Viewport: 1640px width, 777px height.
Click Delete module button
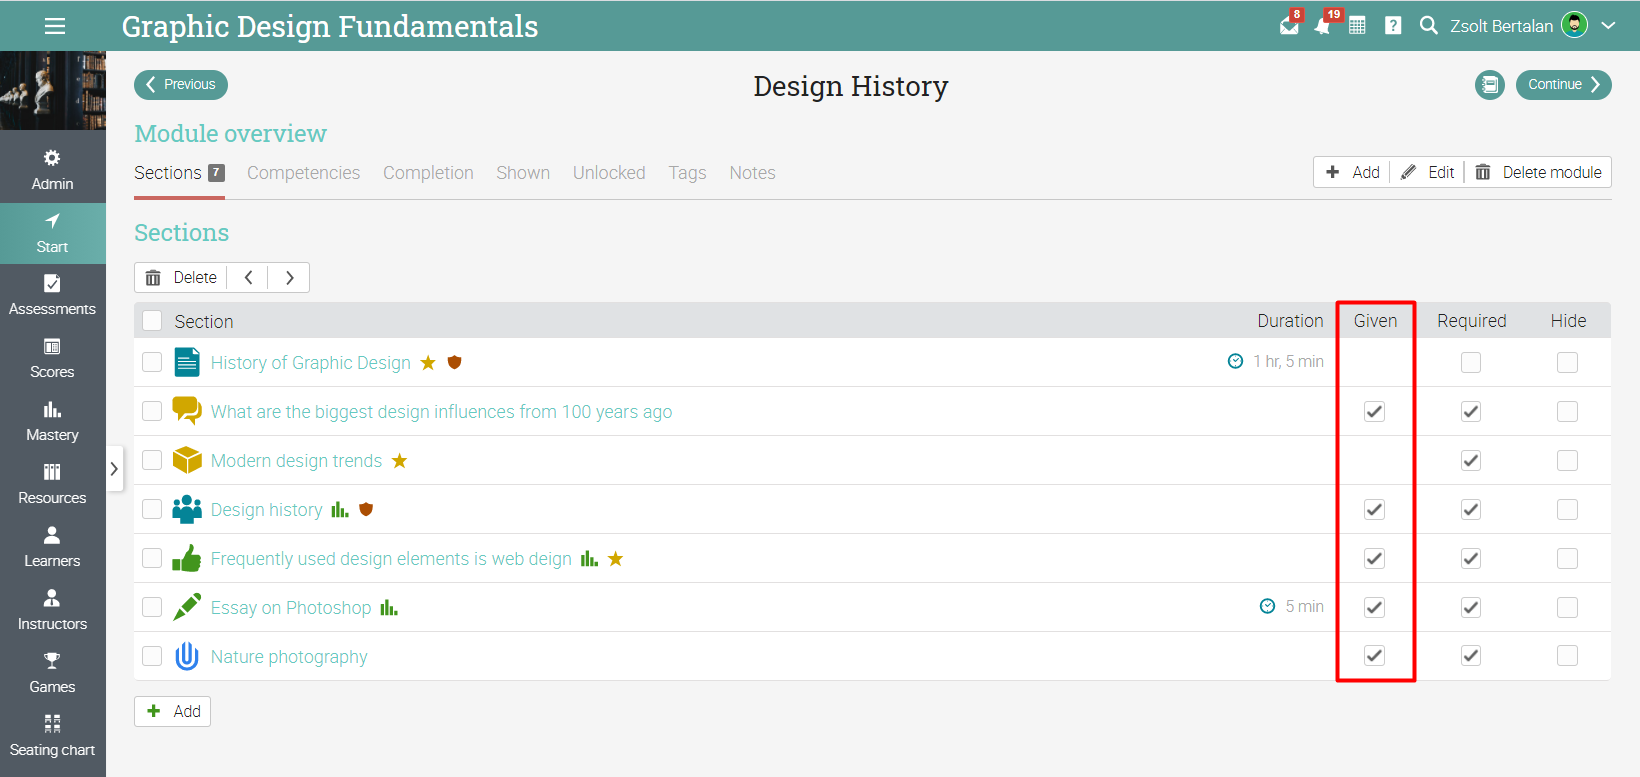[1538, 172]
